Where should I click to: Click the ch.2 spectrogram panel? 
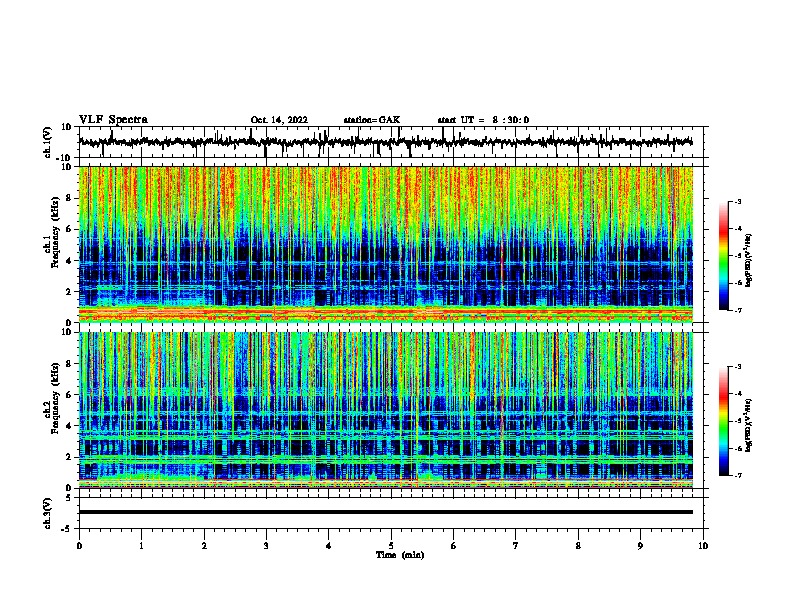[385, 410]
